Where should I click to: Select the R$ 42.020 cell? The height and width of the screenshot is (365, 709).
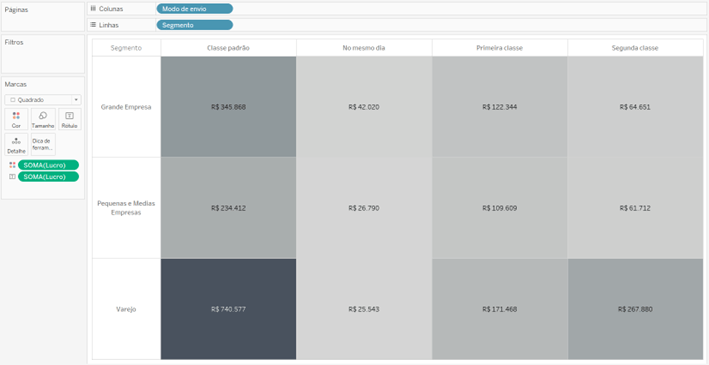[x=364, y=107]
